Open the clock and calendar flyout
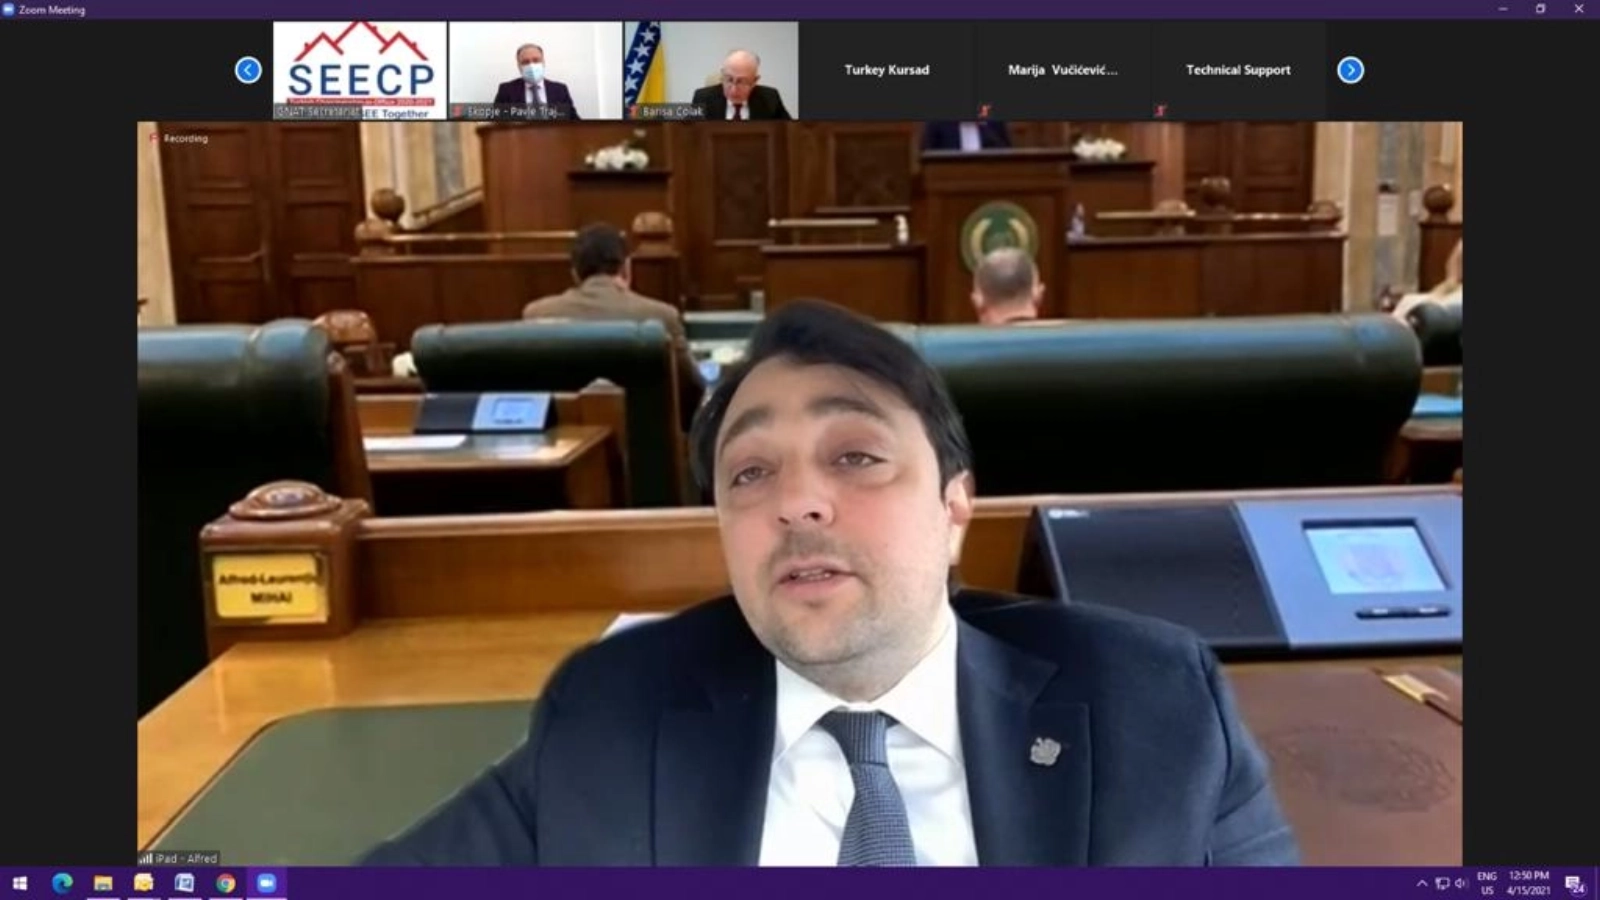This screenshot has height=900, width=1600. tap(1528, 883)
